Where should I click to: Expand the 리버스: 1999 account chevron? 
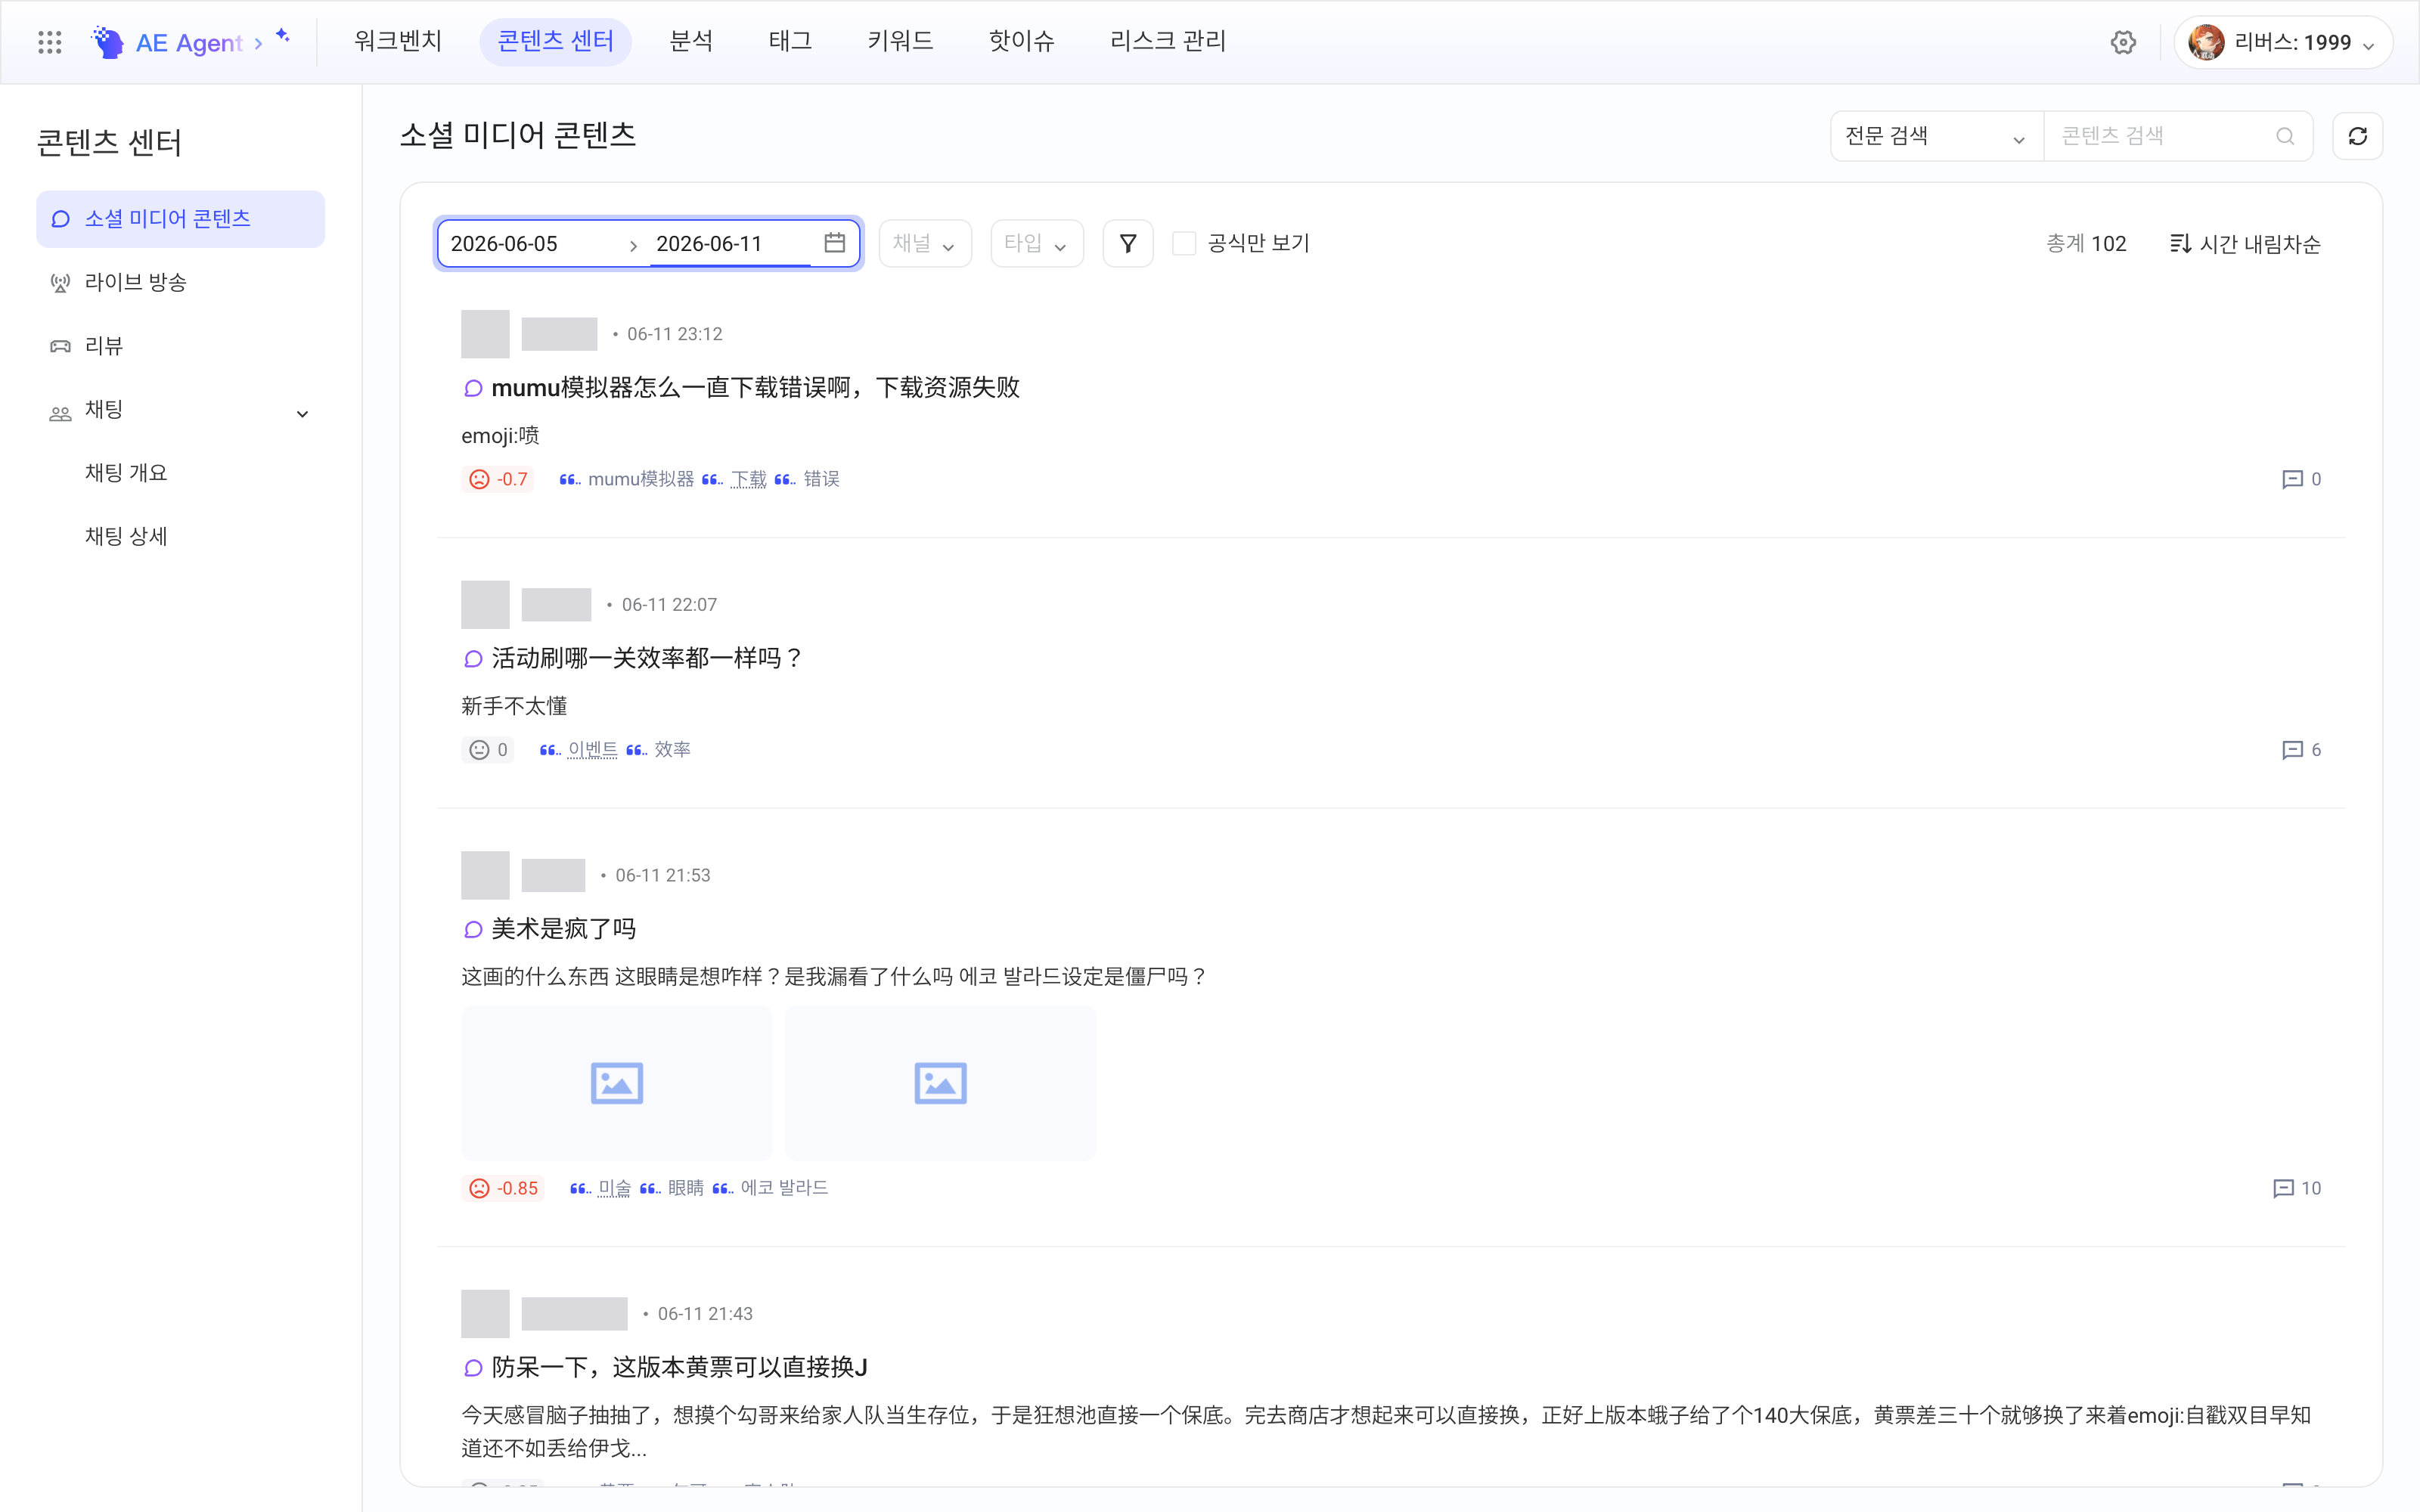2368,45
